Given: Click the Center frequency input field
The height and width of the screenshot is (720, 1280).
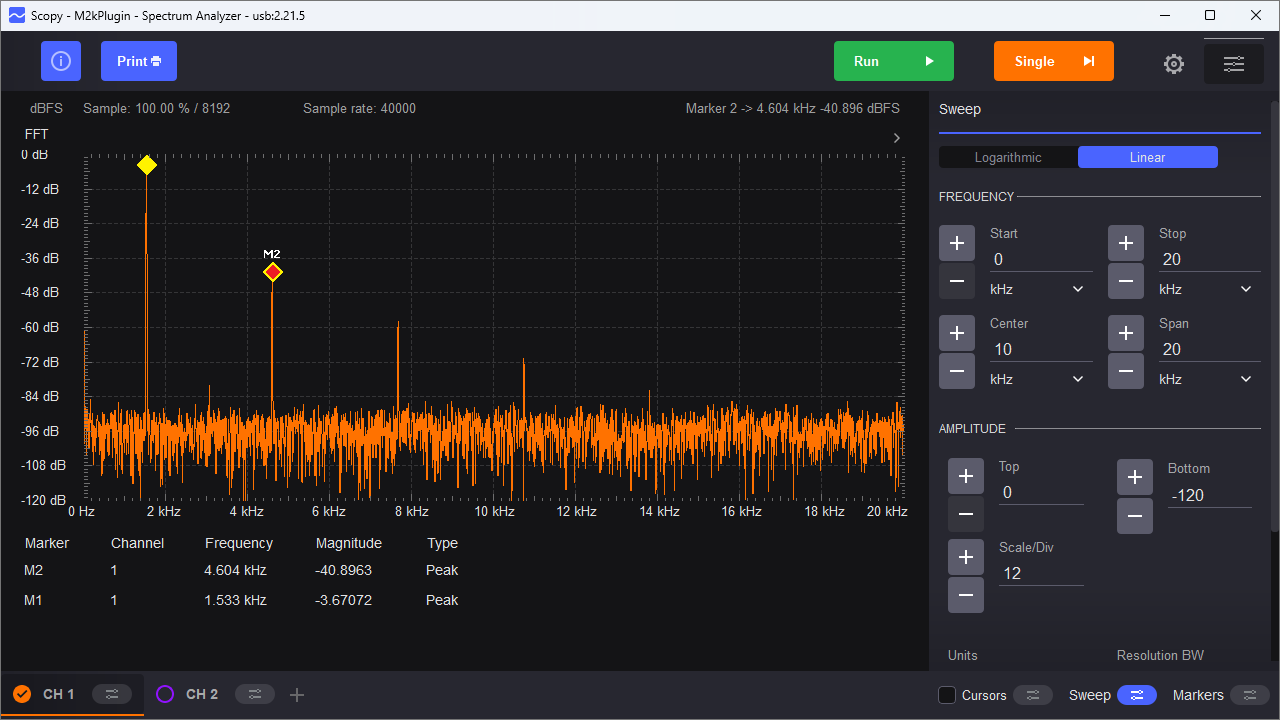Looking at the screenshot, I should tap(1040, 349).
